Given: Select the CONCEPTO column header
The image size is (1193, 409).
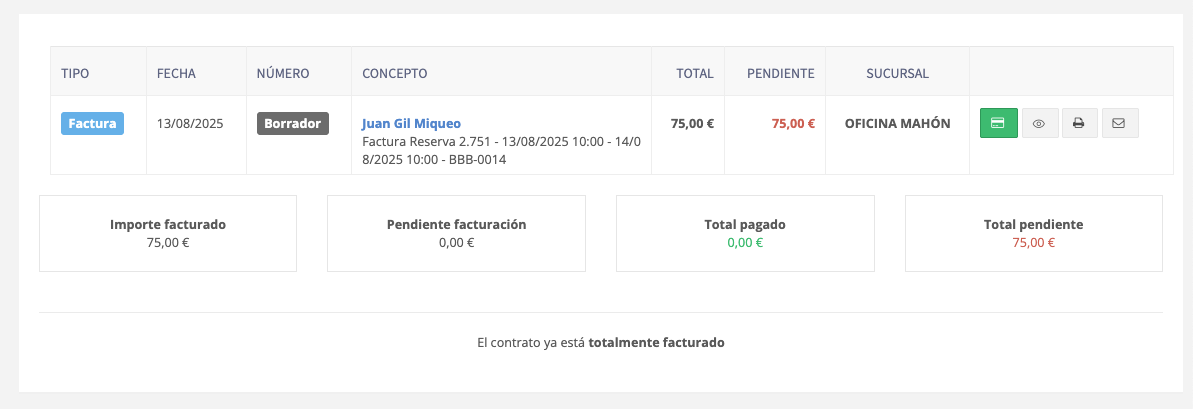Looking at the screenshot, I should click(394, 74).
